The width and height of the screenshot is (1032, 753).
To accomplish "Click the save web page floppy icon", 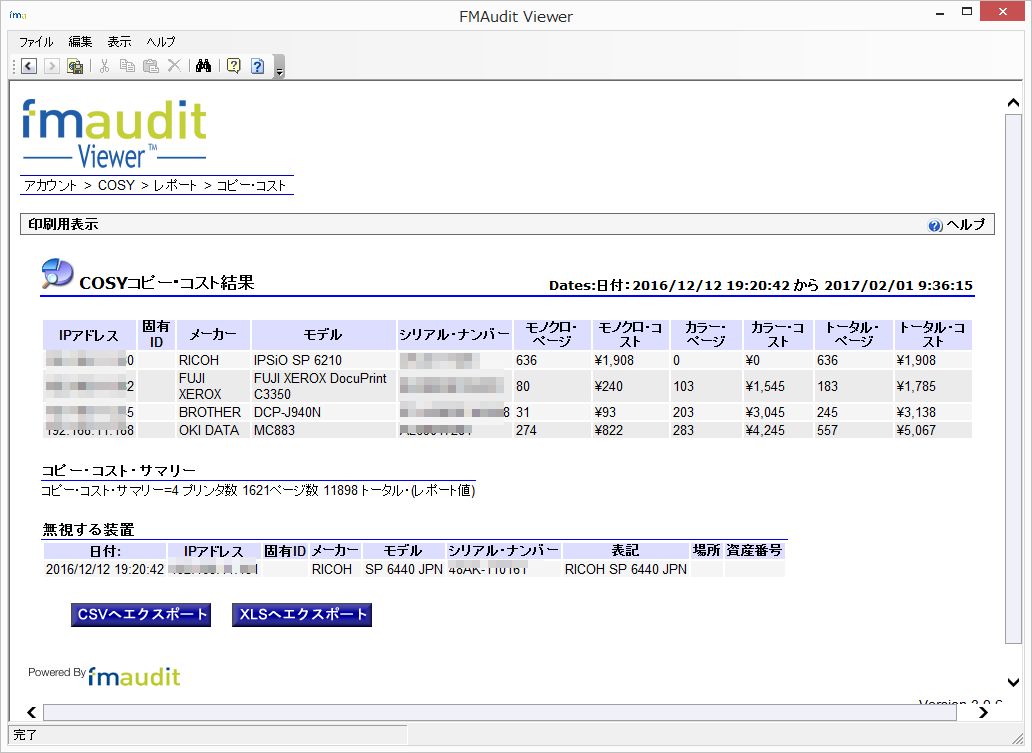I will click(x=75, y=66).
